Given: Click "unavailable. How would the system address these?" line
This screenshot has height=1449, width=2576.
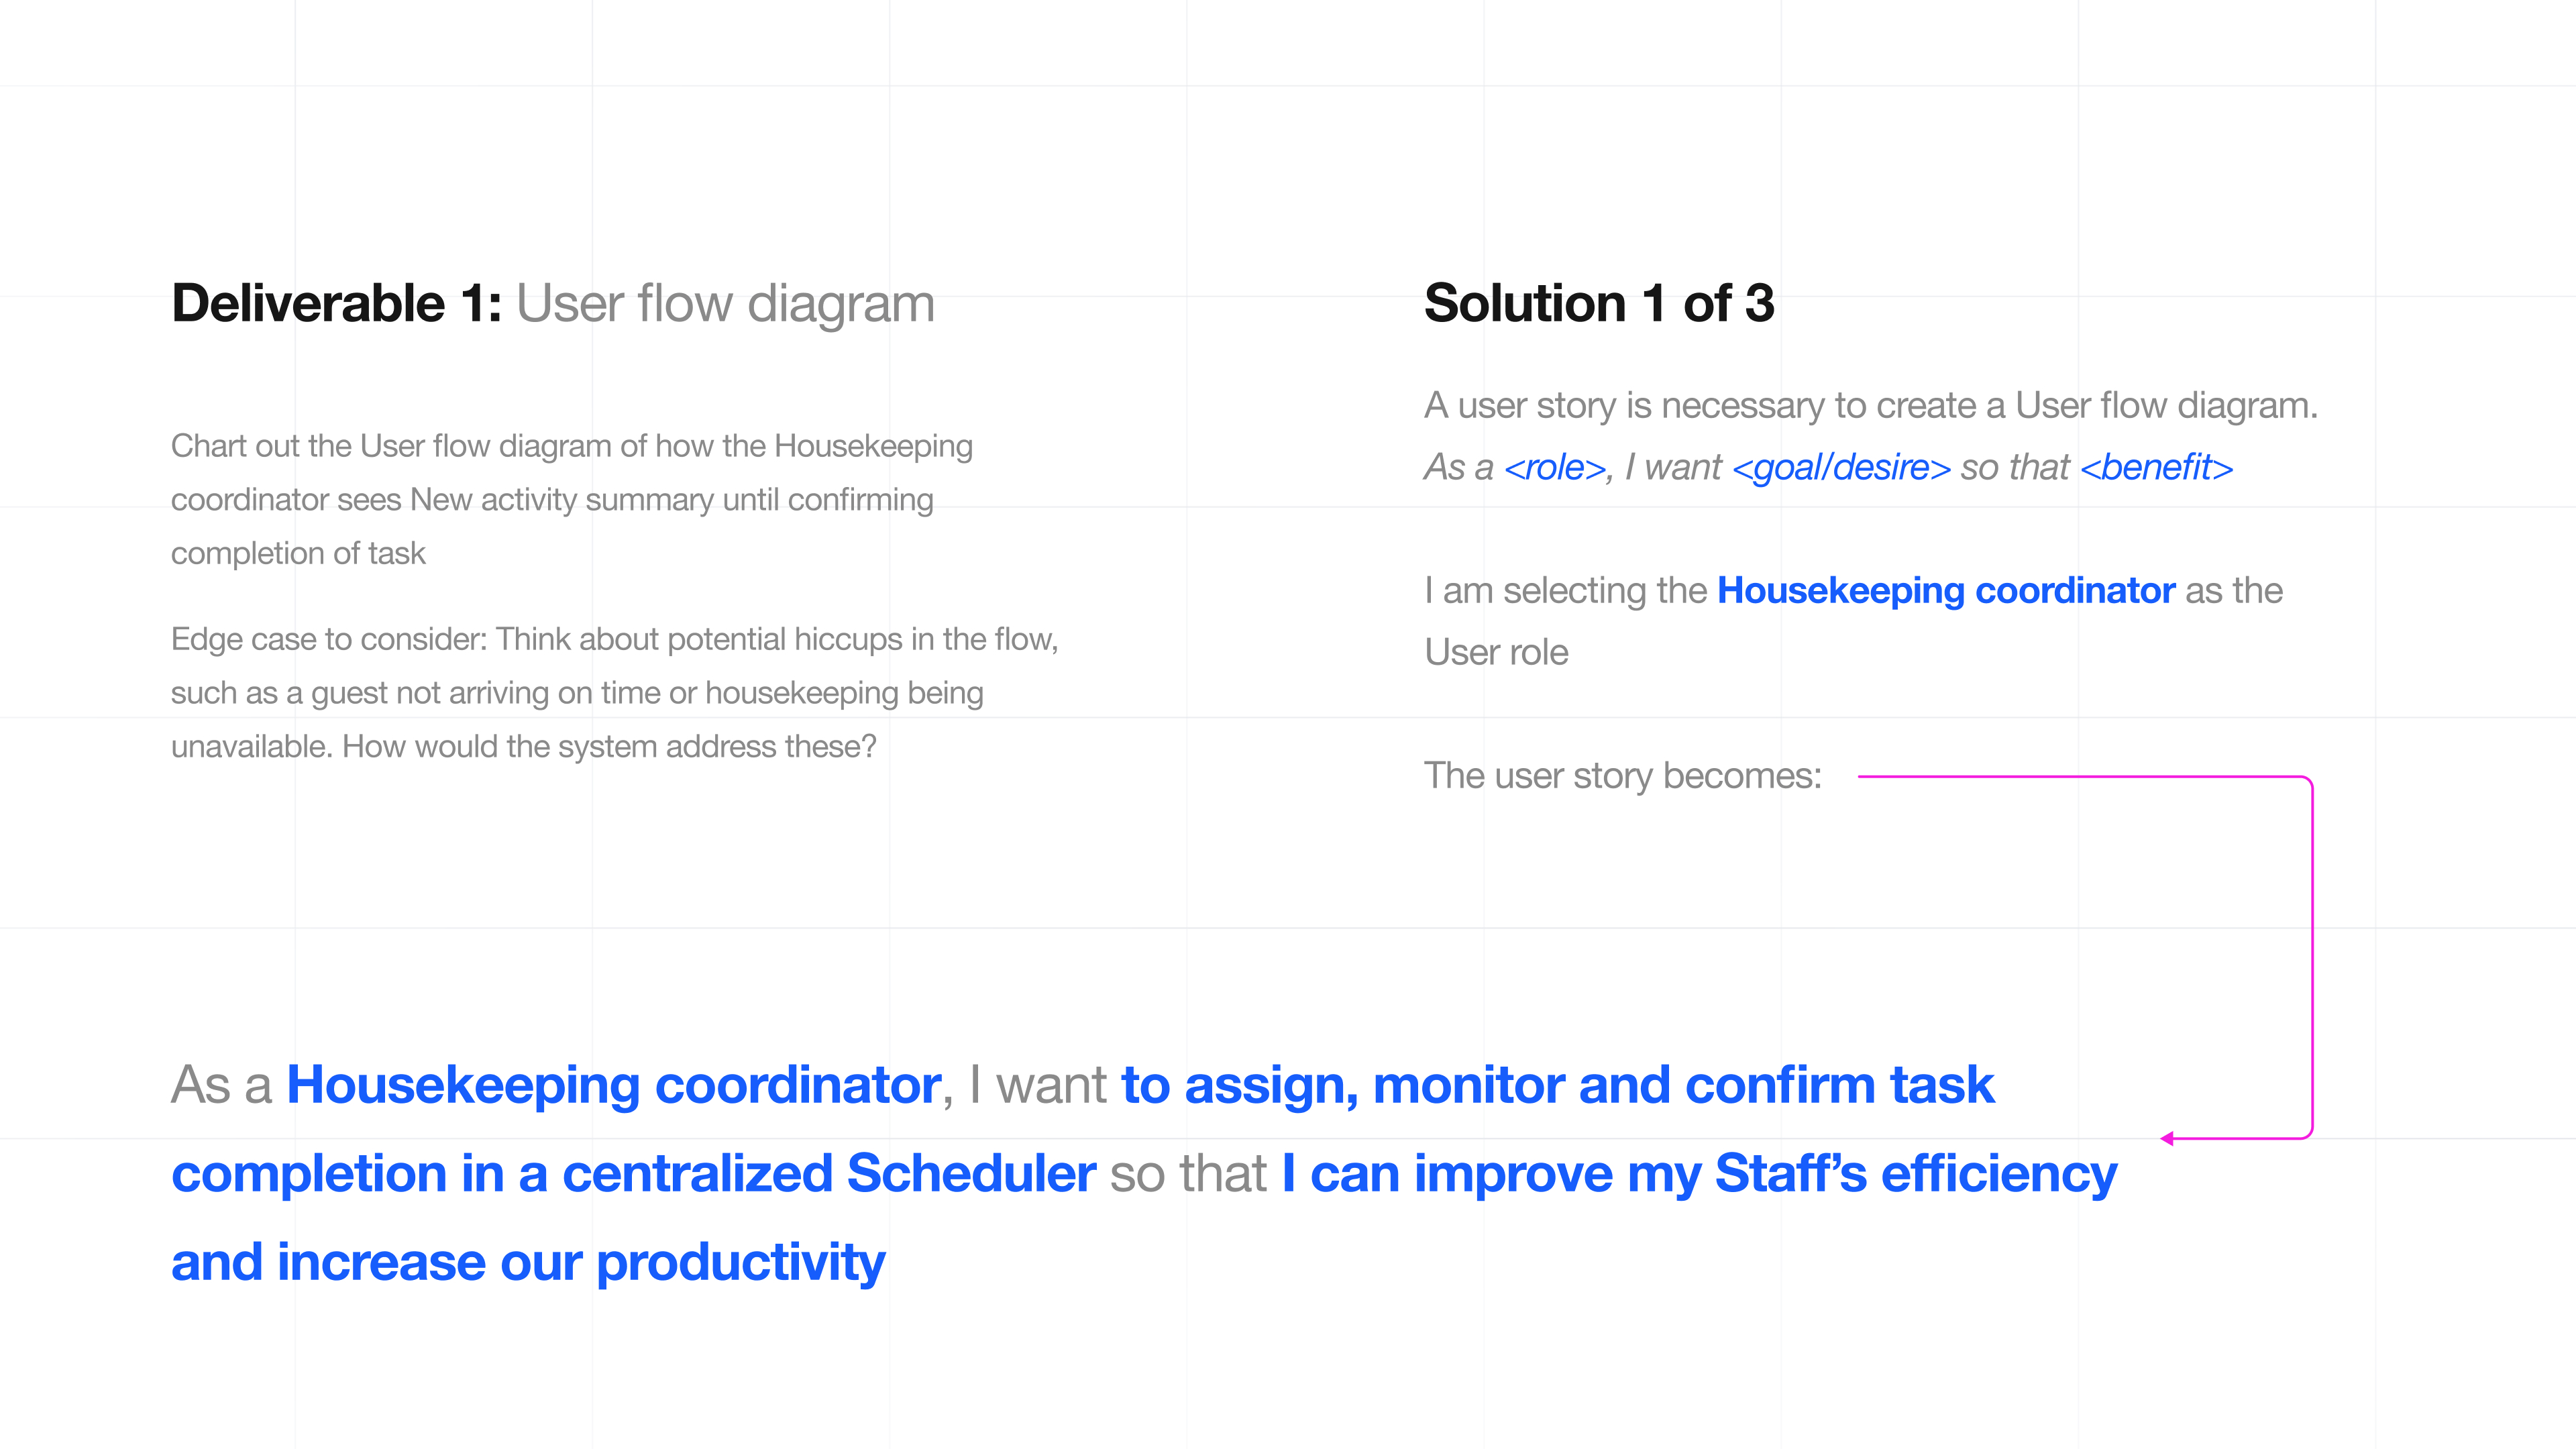Looking at the screenshot, I should click(x=523, y=746).
